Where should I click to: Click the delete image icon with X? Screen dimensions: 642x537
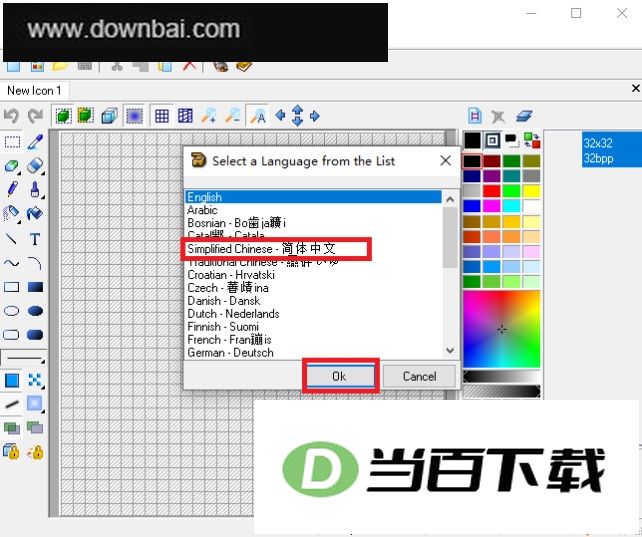498,116
